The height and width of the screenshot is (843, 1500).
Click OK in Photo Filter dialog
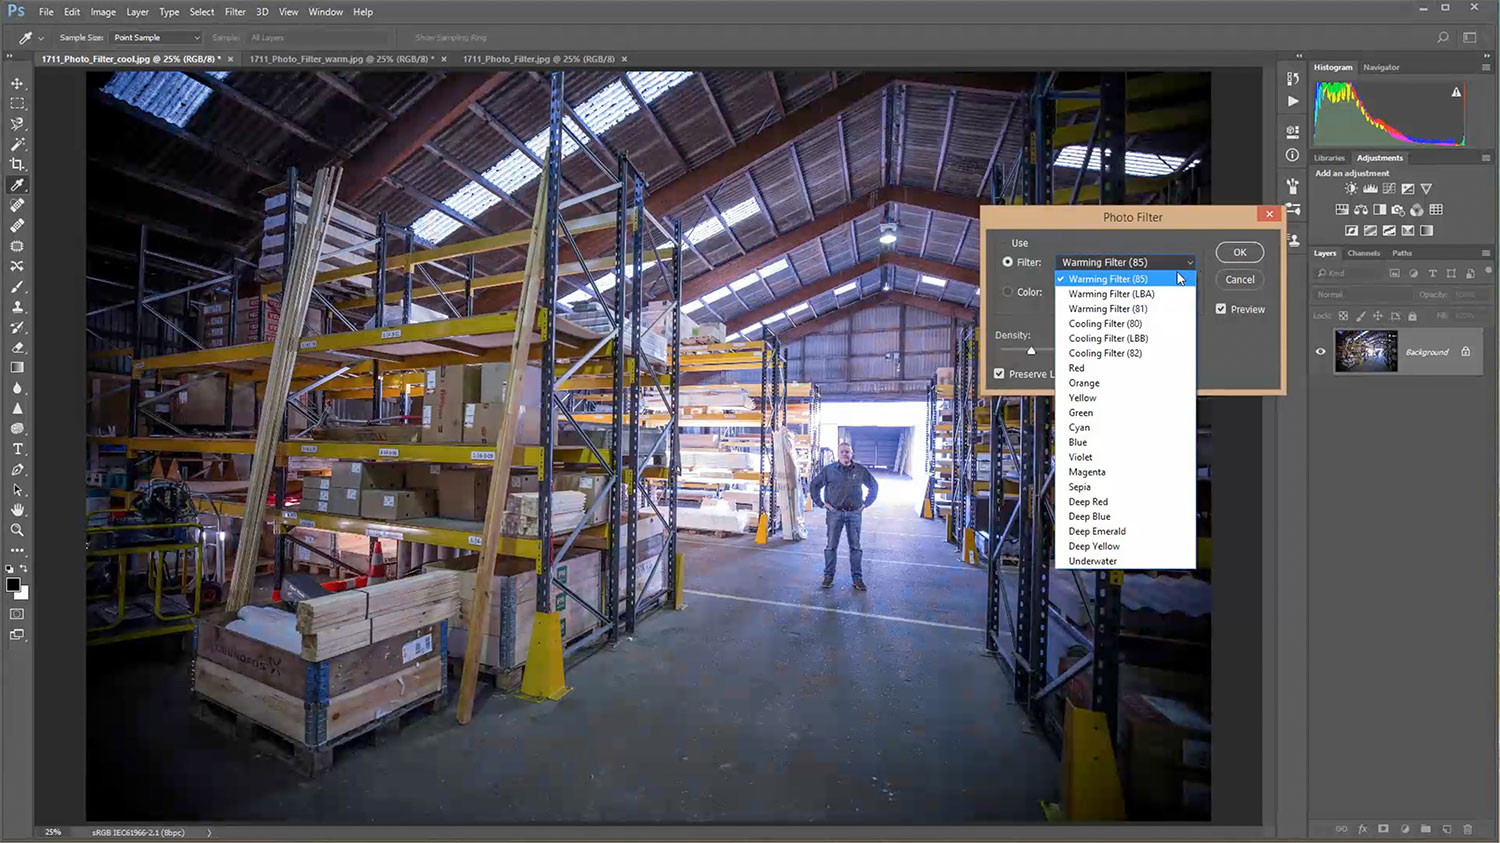tap(1239, 253)
